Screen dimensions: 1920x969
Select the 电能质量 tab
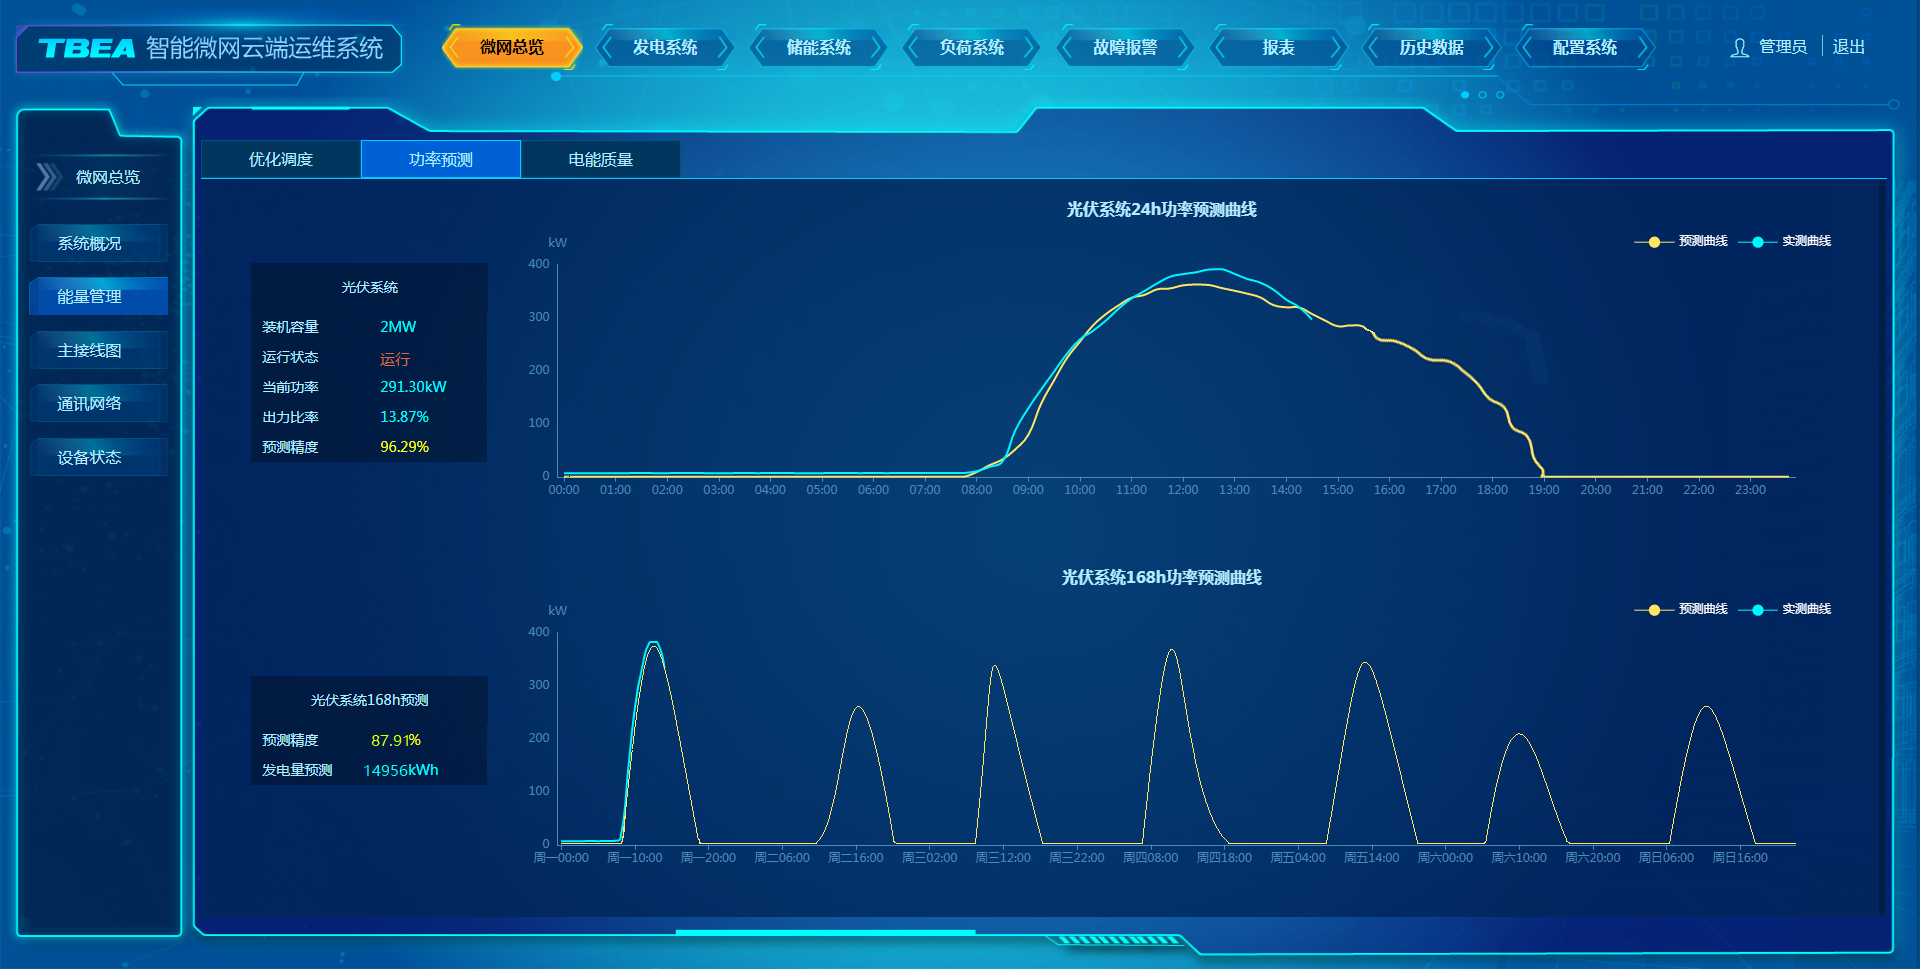pos(600,159)
